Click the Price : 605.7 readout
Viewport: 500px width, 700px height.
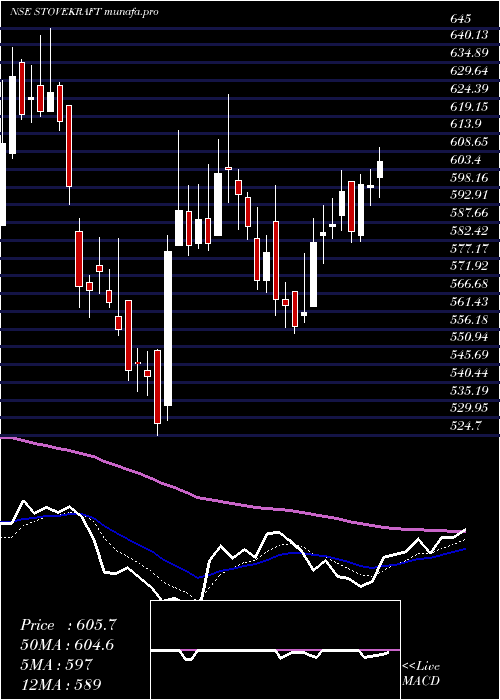68,625
